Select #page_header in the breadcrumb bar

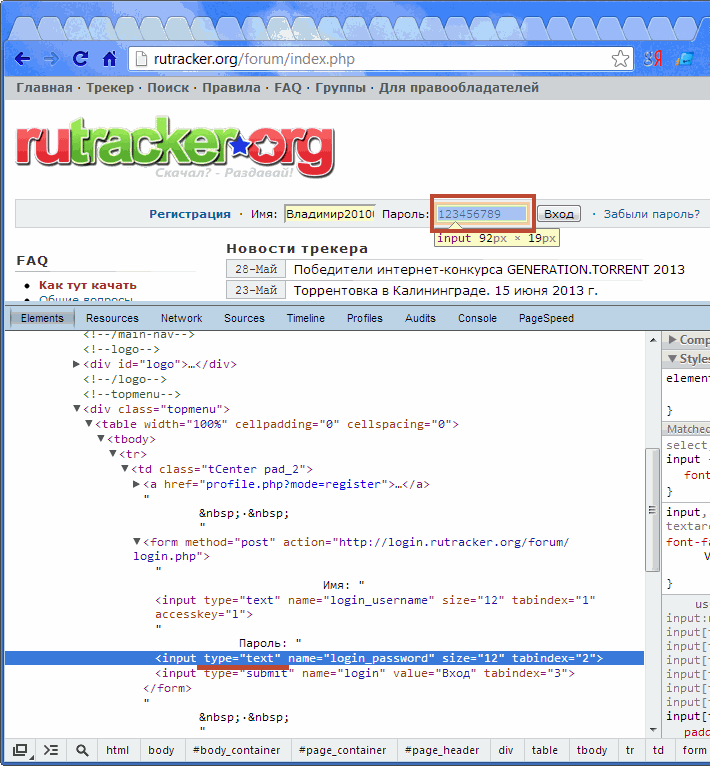pyautogui.click(x=442, y=750)
